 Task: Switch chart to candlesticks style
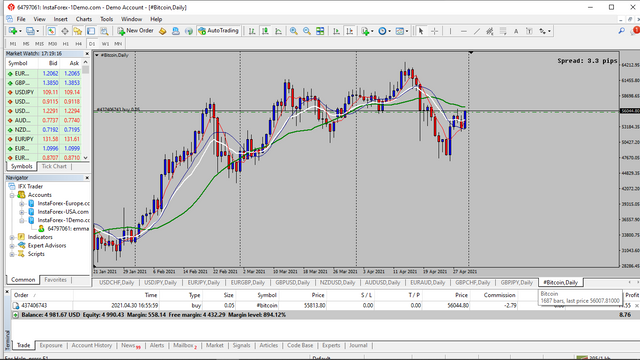pyautogui.click(x=265, y=31)
